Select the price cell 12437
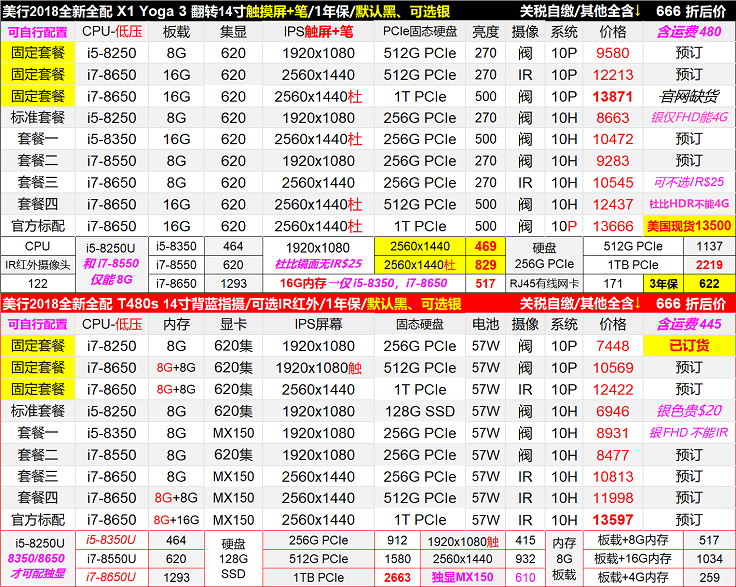The image size is (736, 587). pyautogui.click(x=613, y=205)
